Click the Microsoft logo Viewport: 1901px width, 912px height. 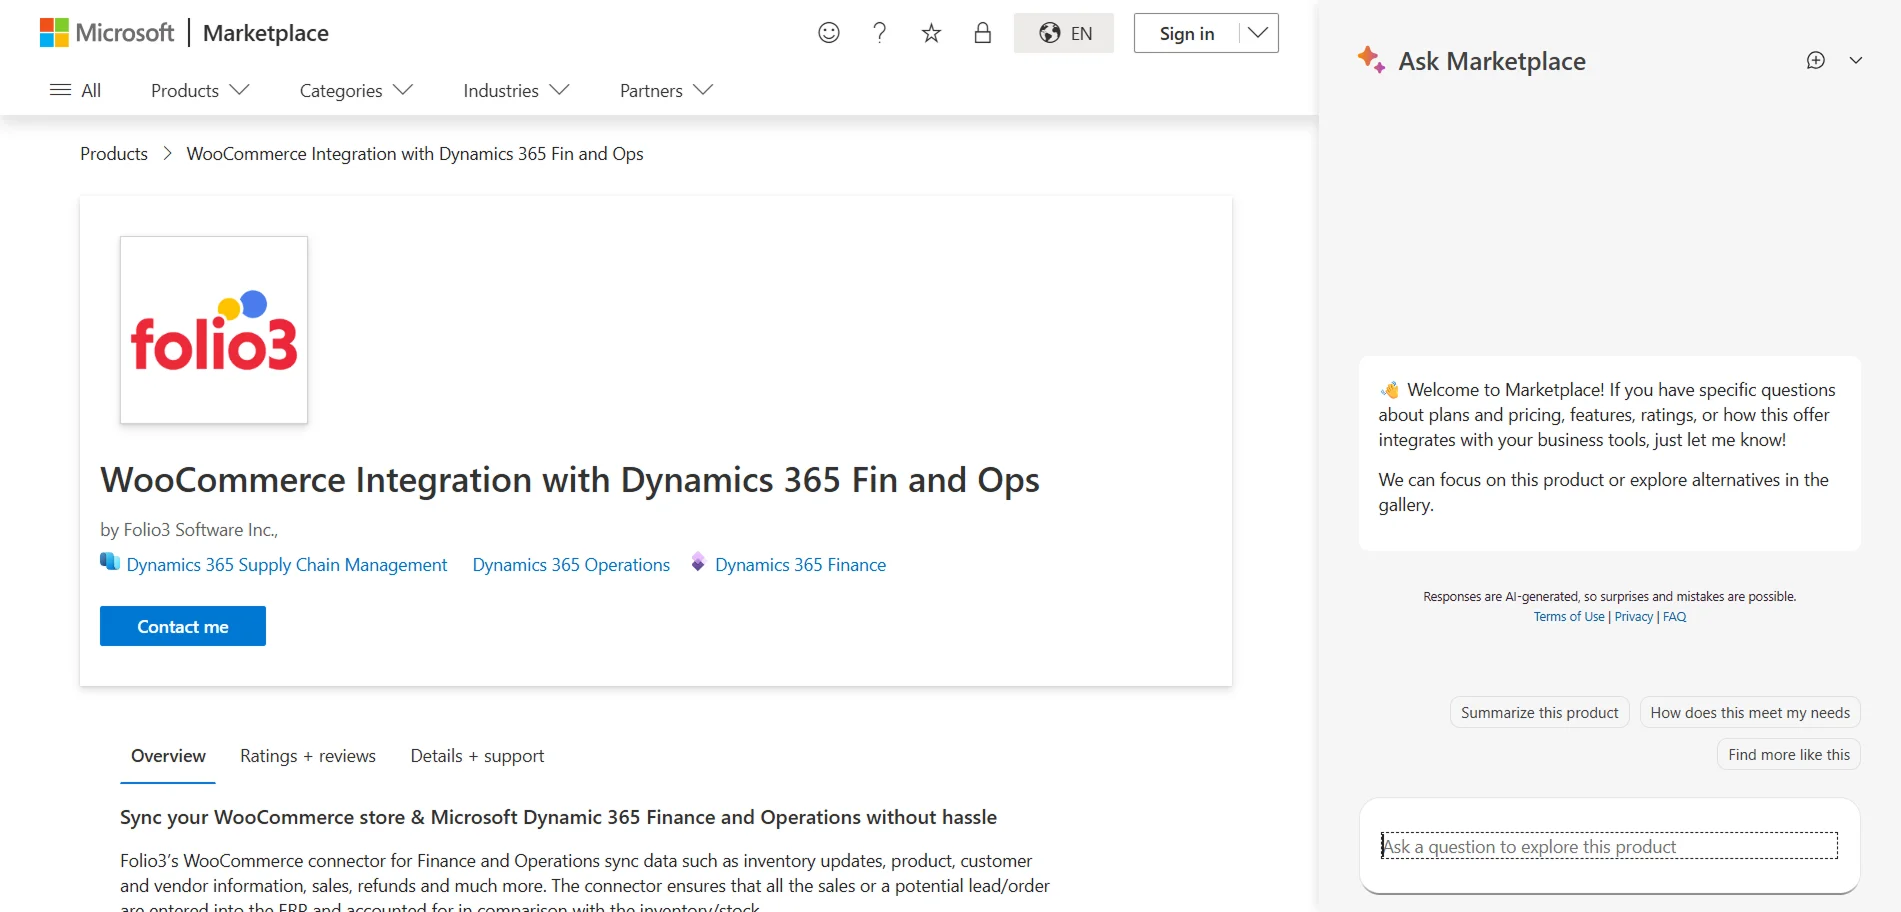coord(107,33)
